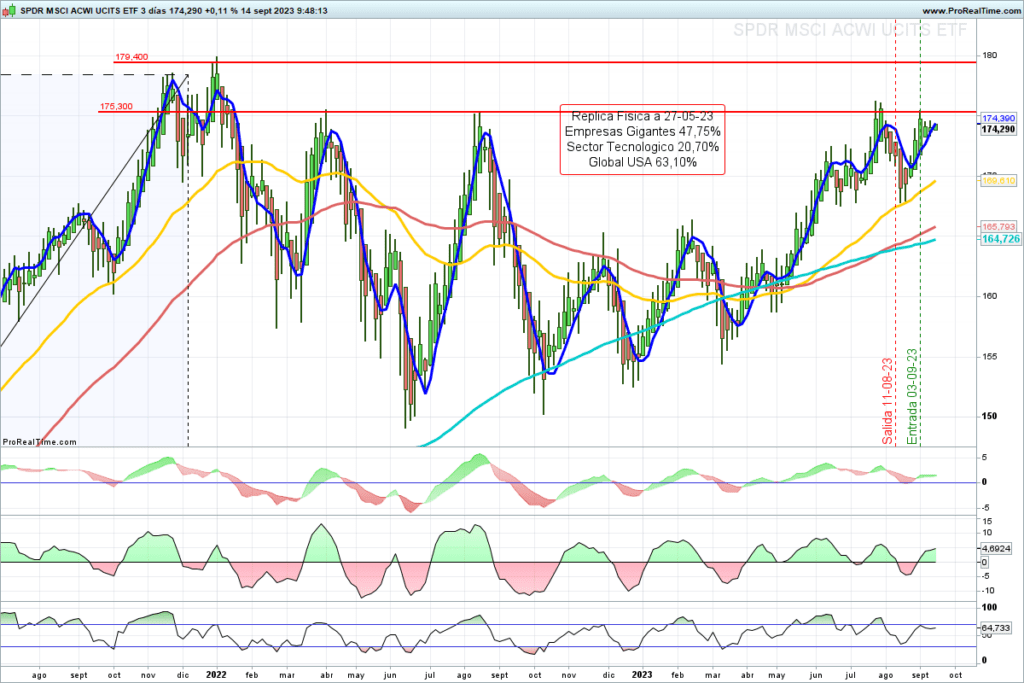Click the -10 tick on the middle indicator axis
Image resolution: width=1024 pixels, height=683 pixels.
[987, 591]
